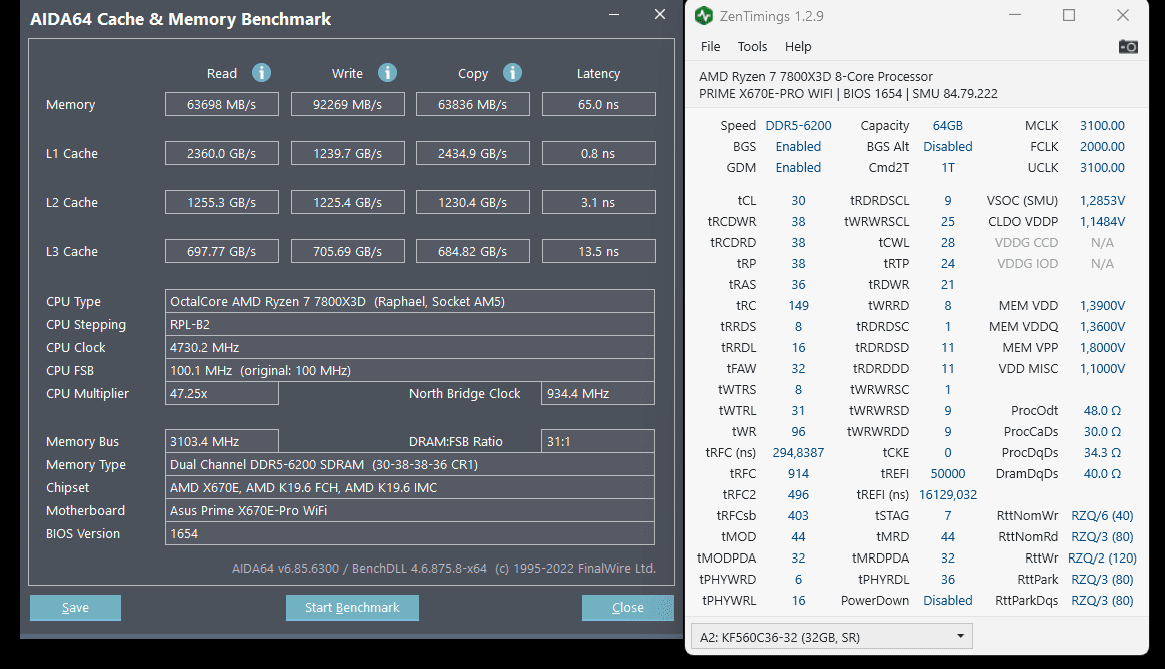Click the Copy benchmark info icon
1165x669 pixels.
point(512,73)
